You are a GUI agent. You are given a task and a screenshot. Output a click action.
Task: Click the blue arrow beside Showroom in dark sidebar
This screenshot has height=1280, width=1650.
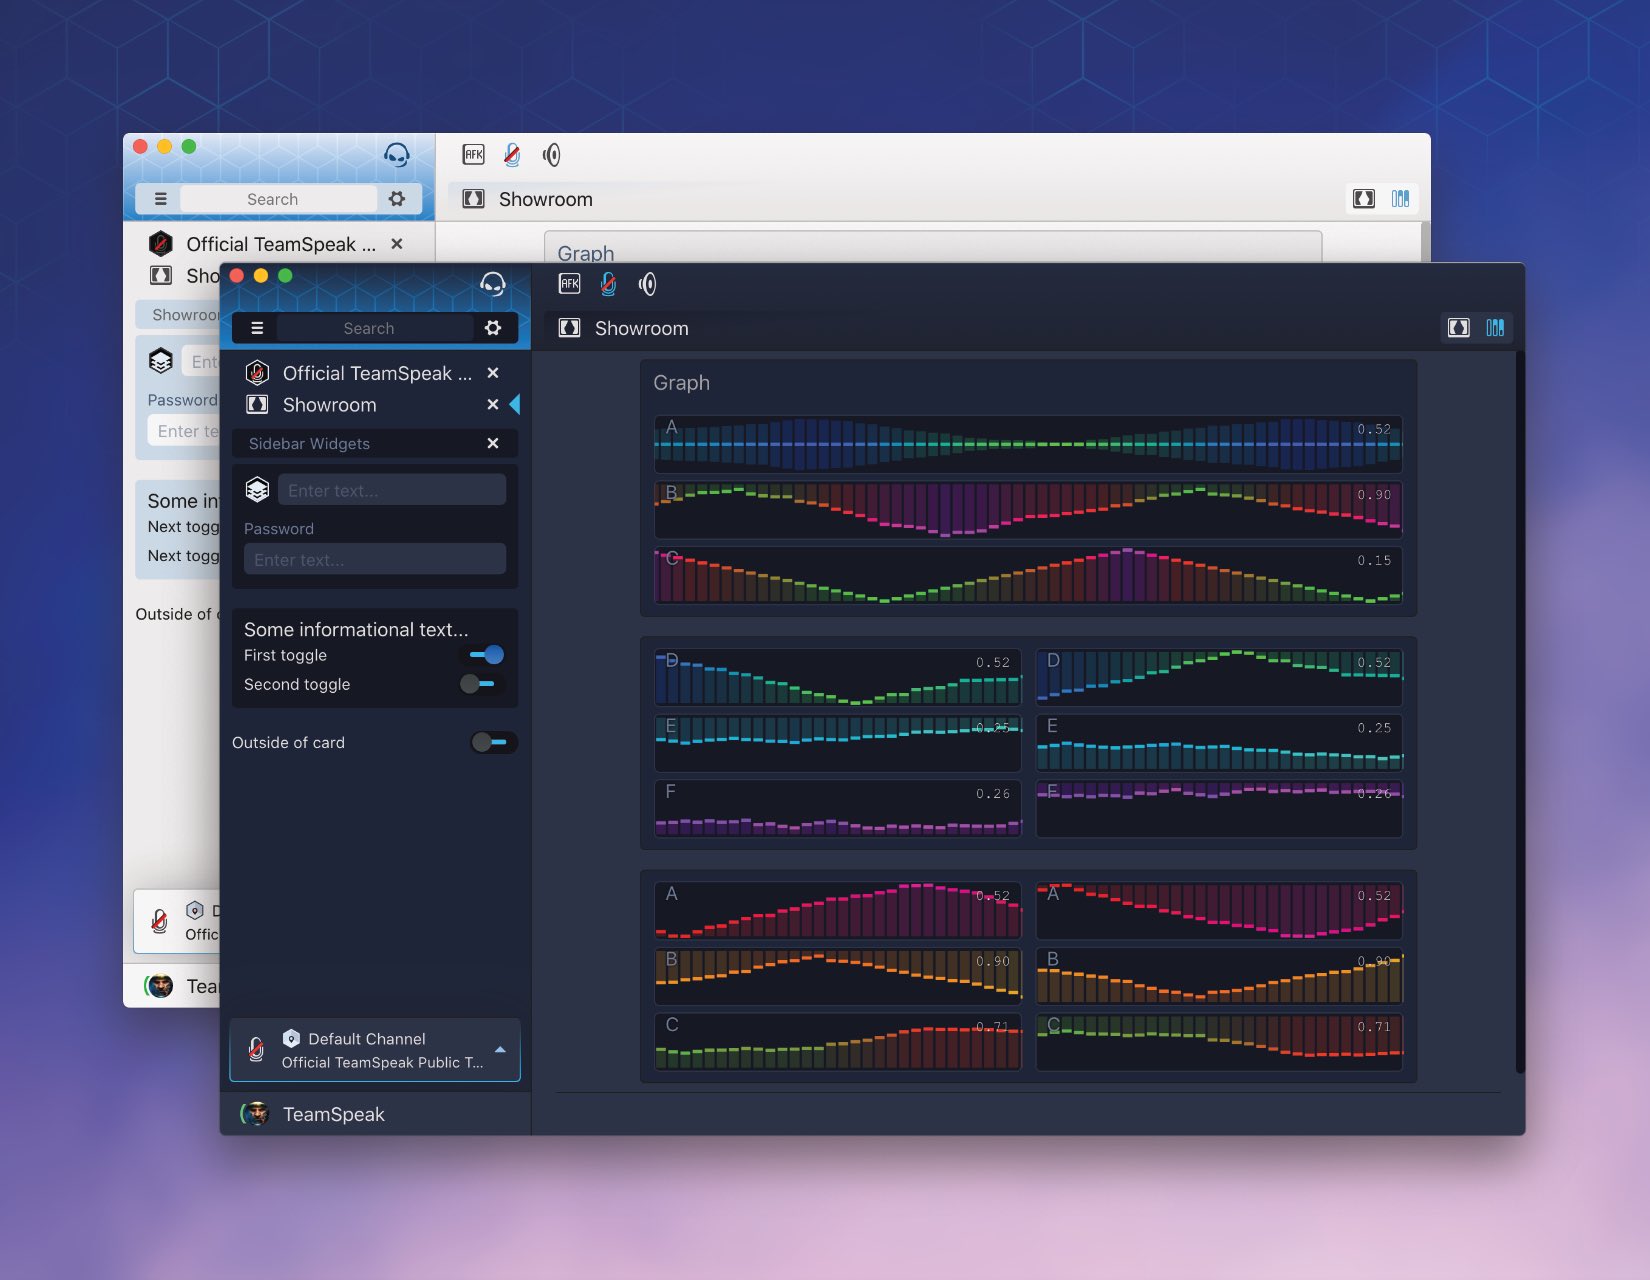point(515,405)
